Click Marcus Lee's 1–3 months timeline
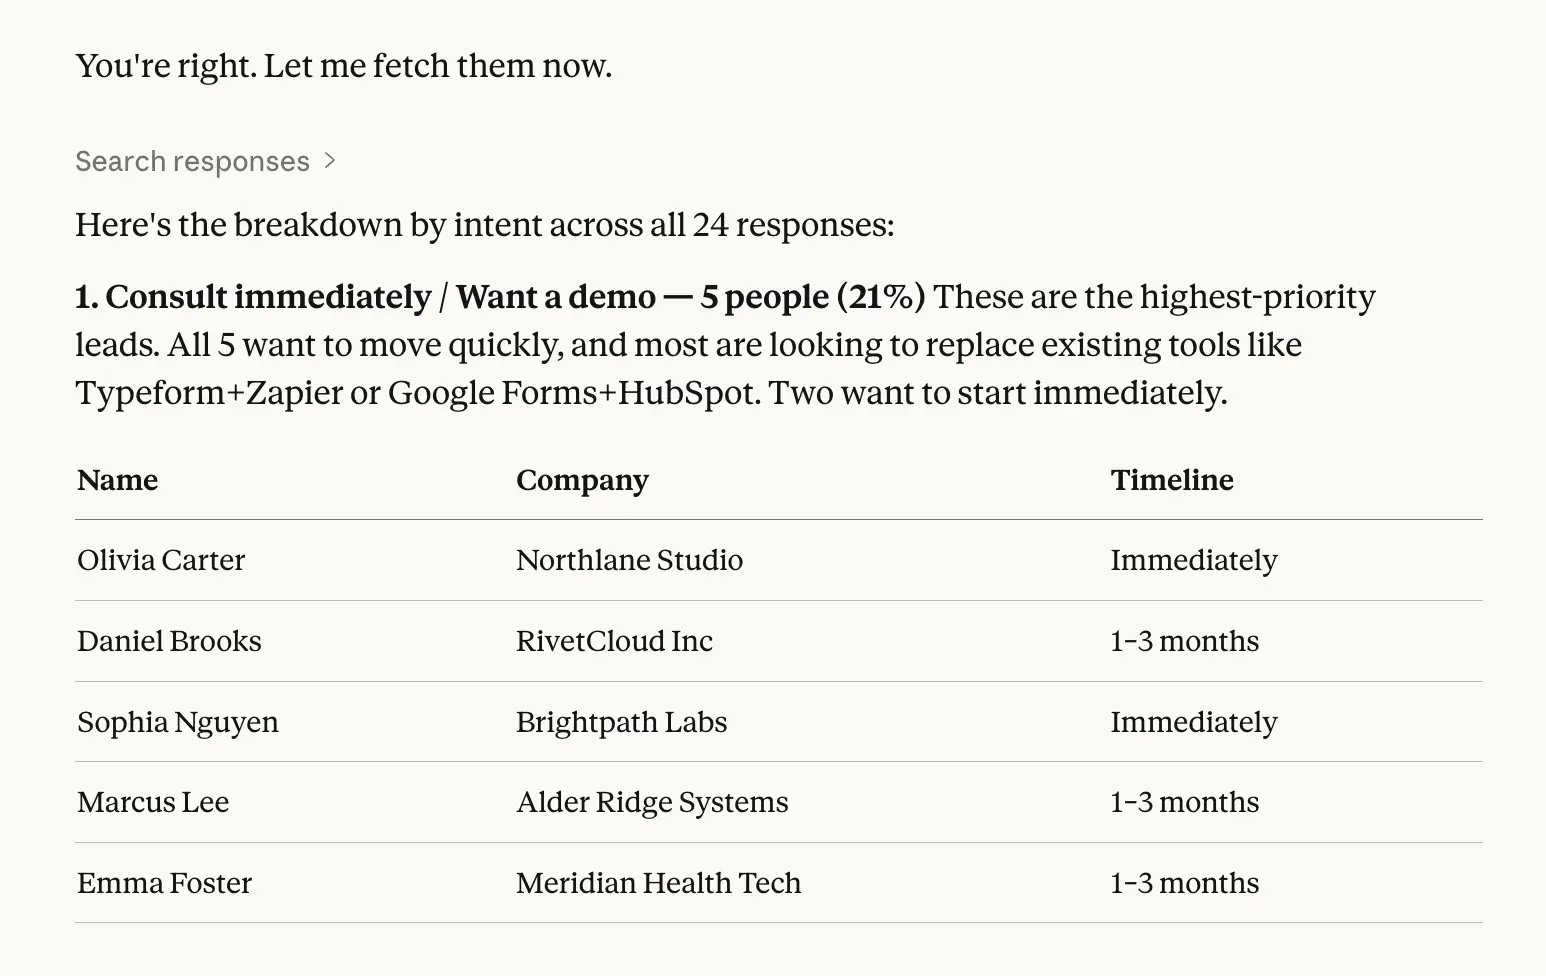1546x976 pixels. 1184,802
